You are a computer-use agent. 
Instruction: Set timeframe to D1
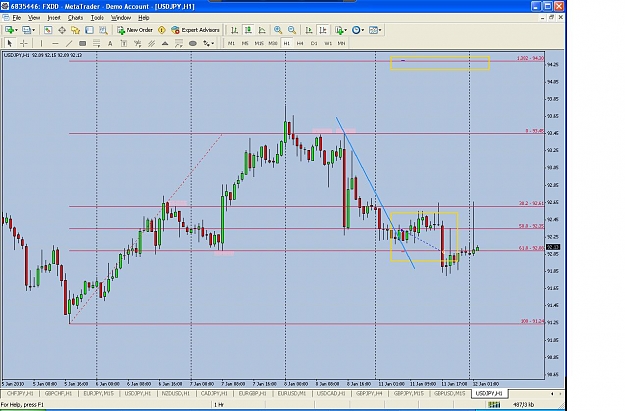[314, 43]
